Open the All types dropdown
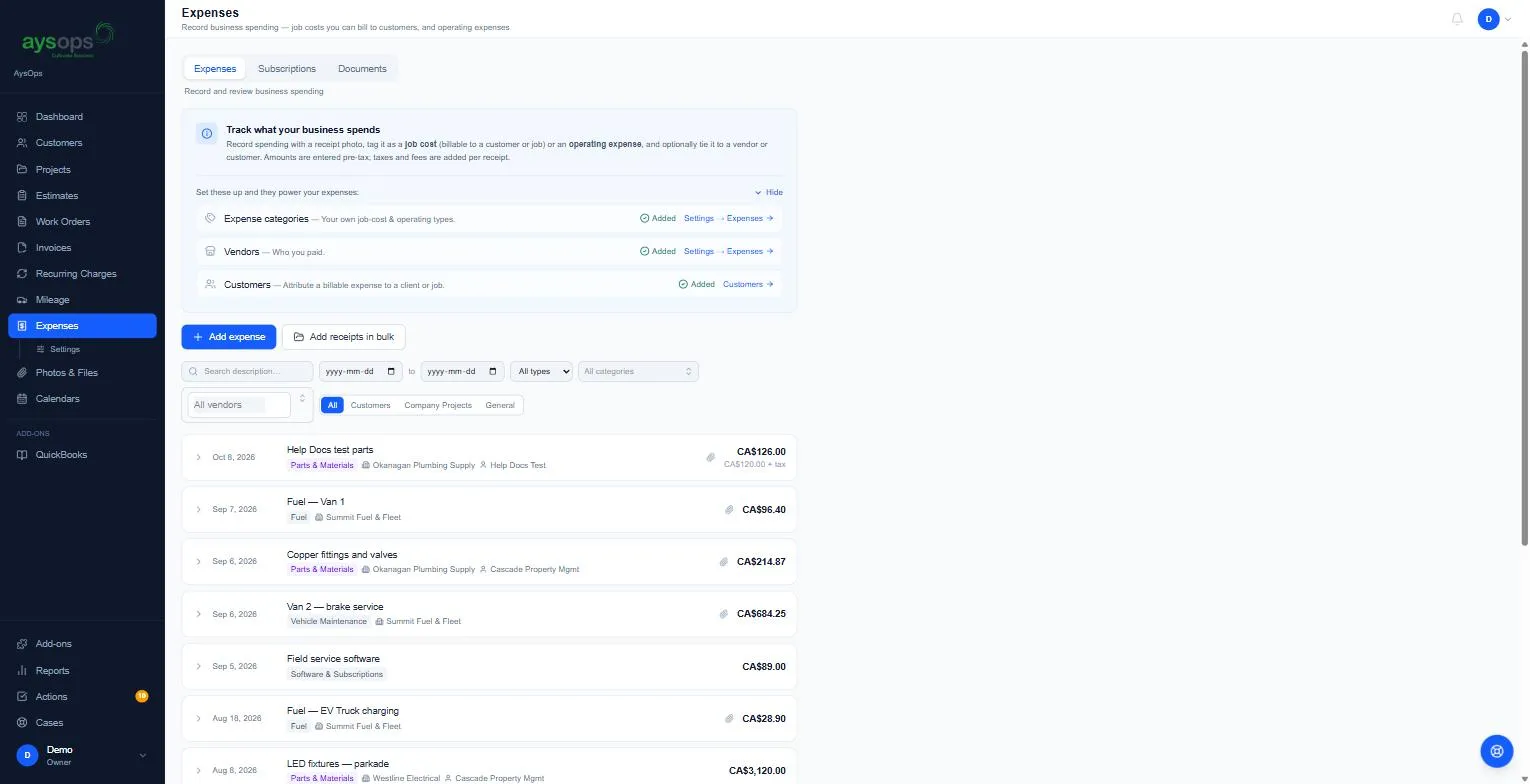 click(x=541, y=371)
